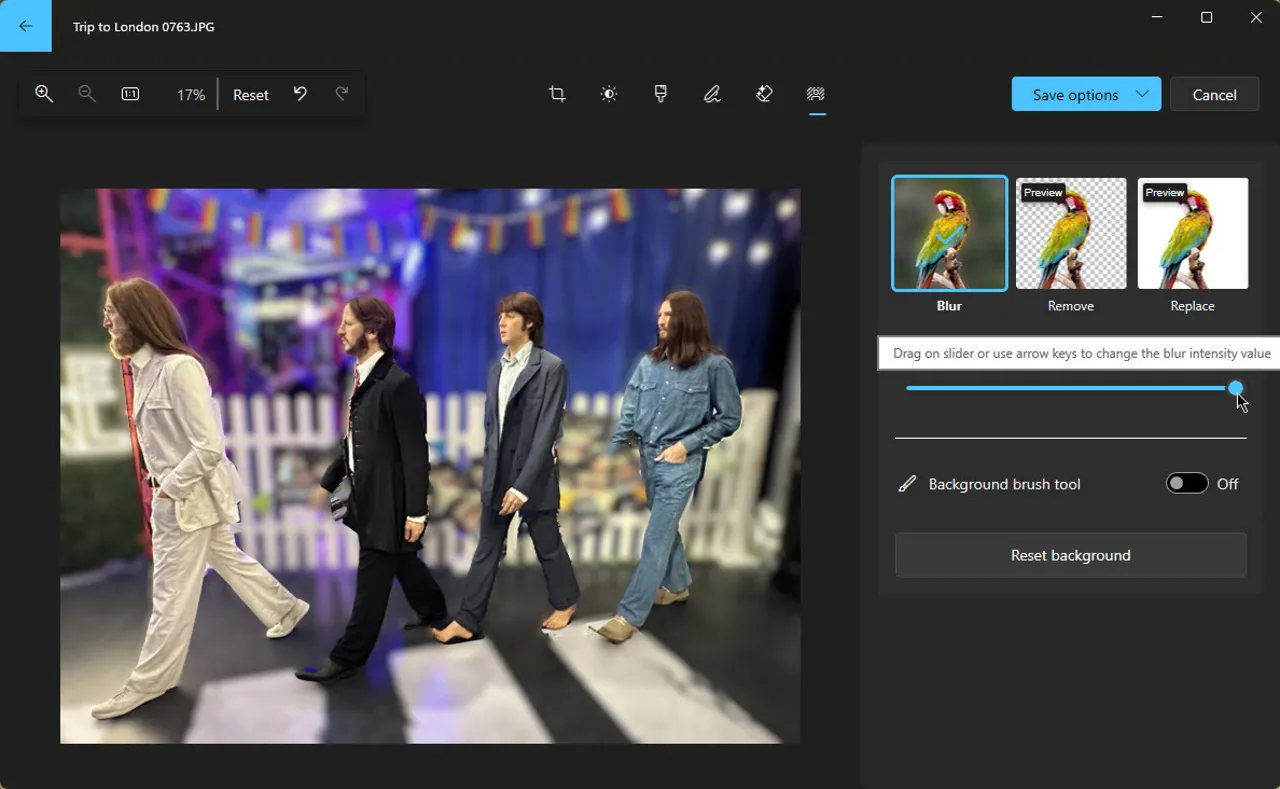The width and height of the screenshot is (1280, 789).
Task: Open the Adjustment controls
Action: pyautogui.click(x=609, y=94)
